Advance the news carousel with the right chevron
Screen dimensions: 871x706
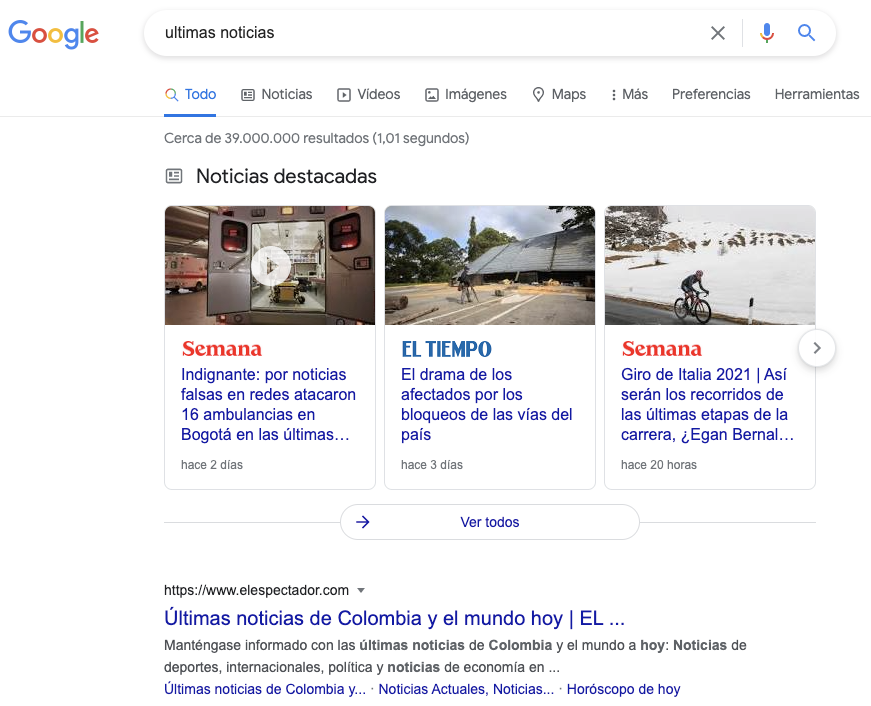[x=817, y=348]
